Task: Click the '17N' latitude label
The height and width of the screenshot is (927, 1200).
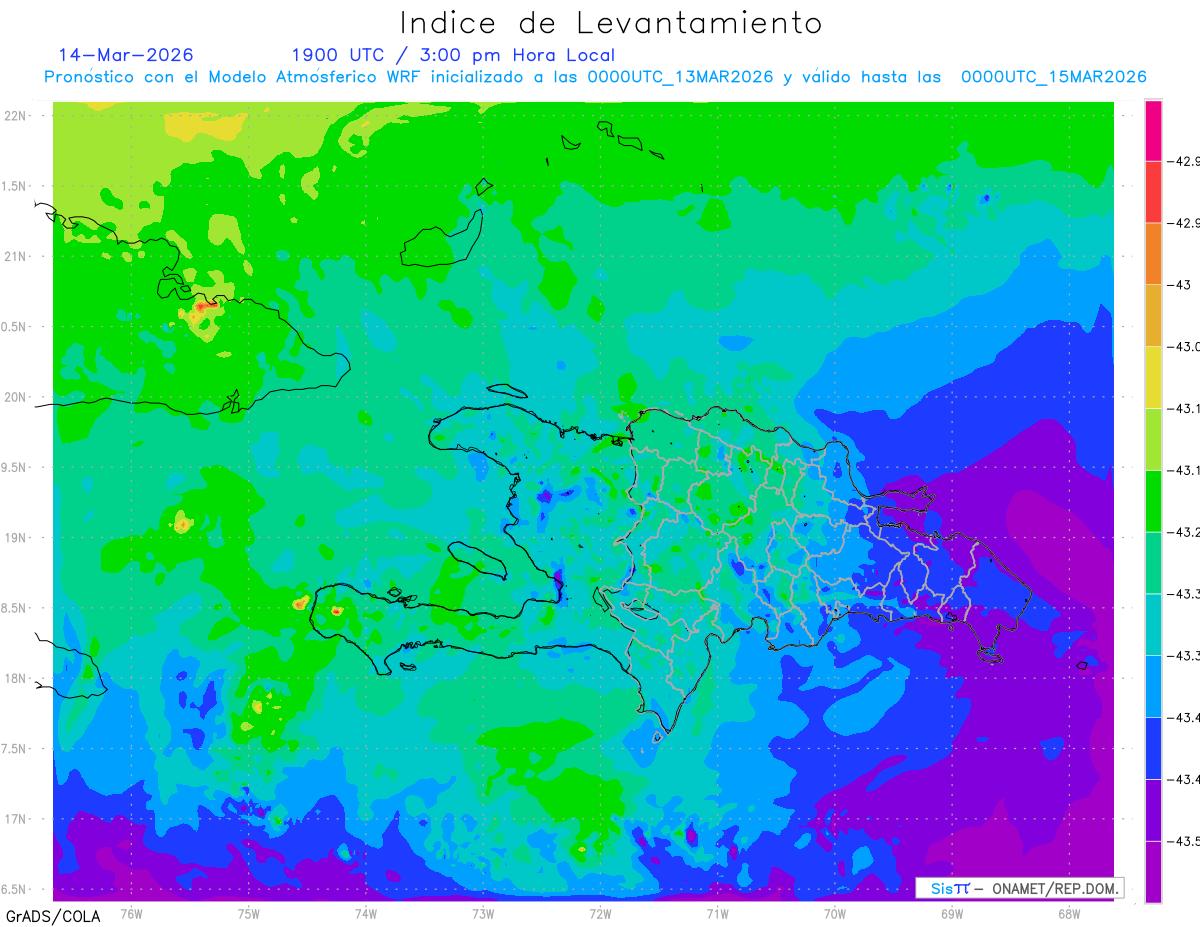Action: coord(15,819)
